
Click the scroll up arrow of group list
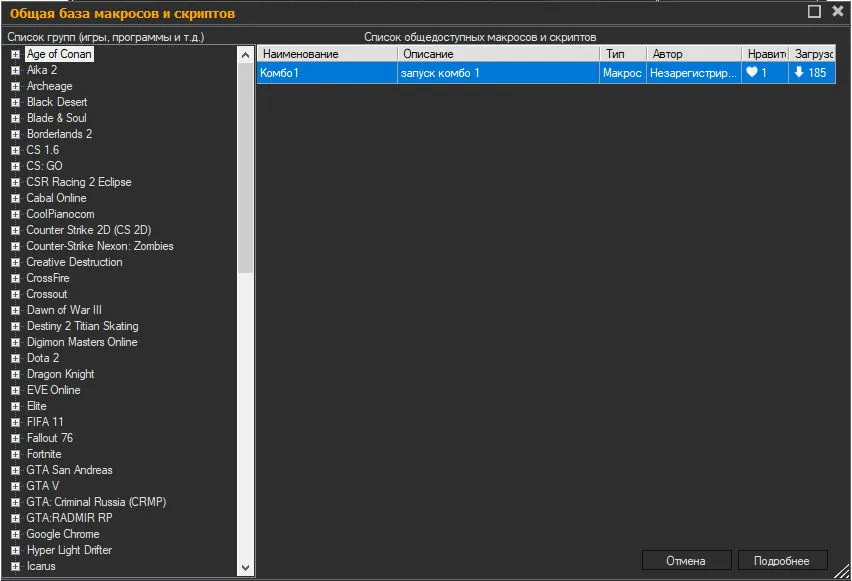click(246, 55)
